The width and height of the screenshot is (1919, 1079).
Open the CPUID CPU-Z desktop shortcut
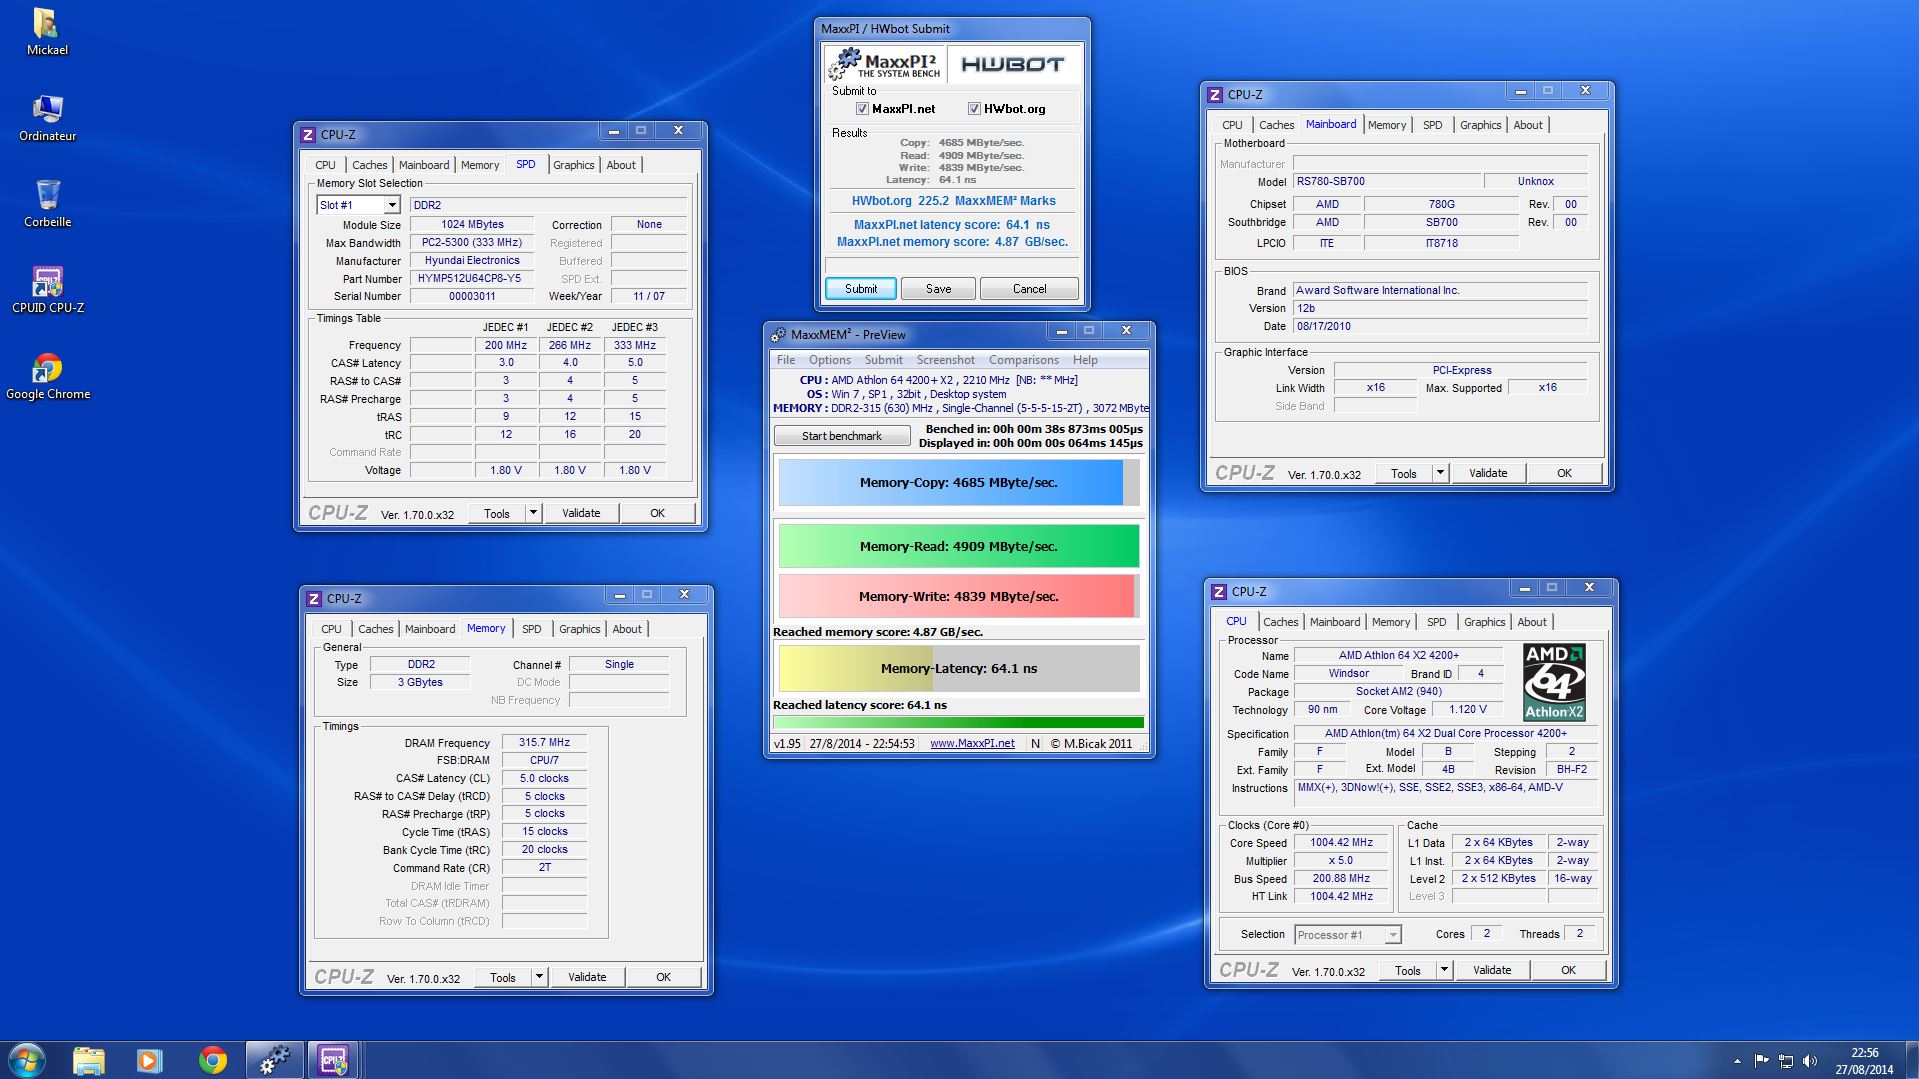point(47,290)
